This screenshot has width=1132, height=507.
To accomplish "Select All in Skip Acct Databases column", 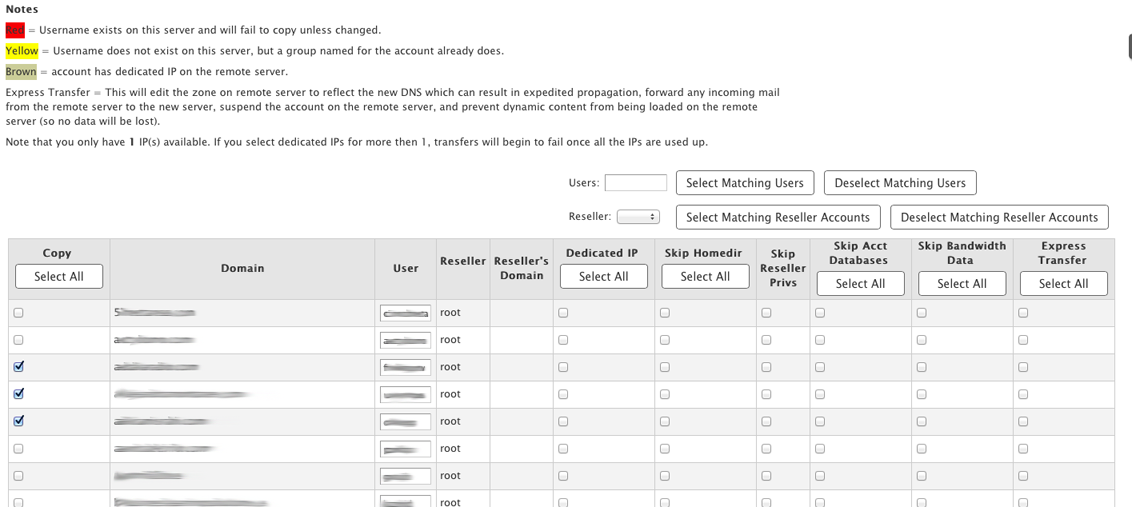I will click(860, 283).
